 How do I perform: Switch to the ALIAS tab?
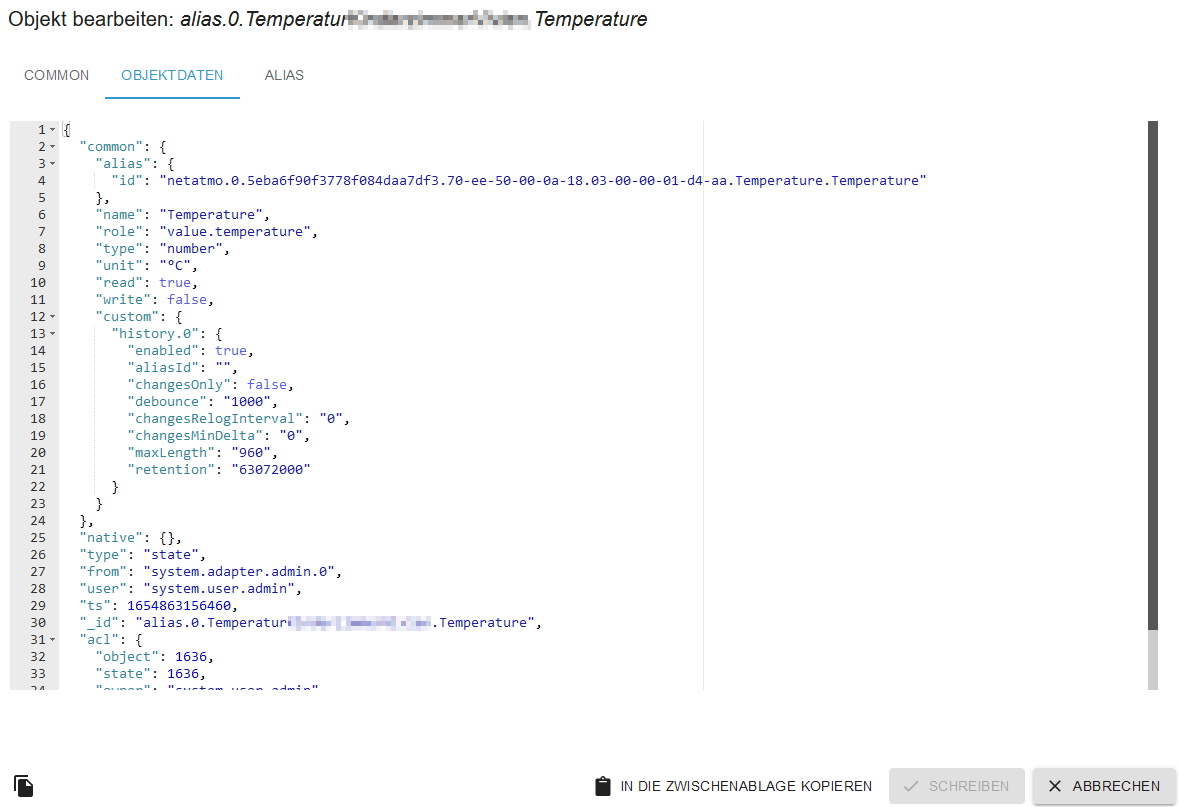[x=284, y=75]
